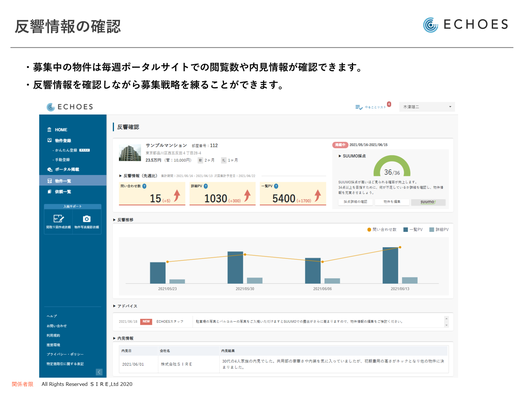Click the red up arrow next to 5400
This screenshot has height=393, width=524.
[317, 195]
